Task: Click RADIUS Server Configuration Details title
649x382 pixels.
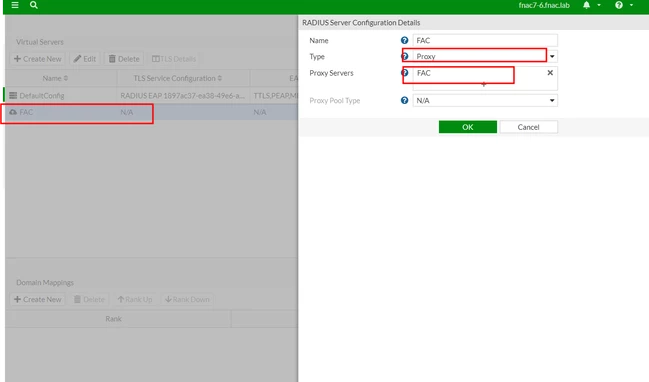Action: [361, 22]
